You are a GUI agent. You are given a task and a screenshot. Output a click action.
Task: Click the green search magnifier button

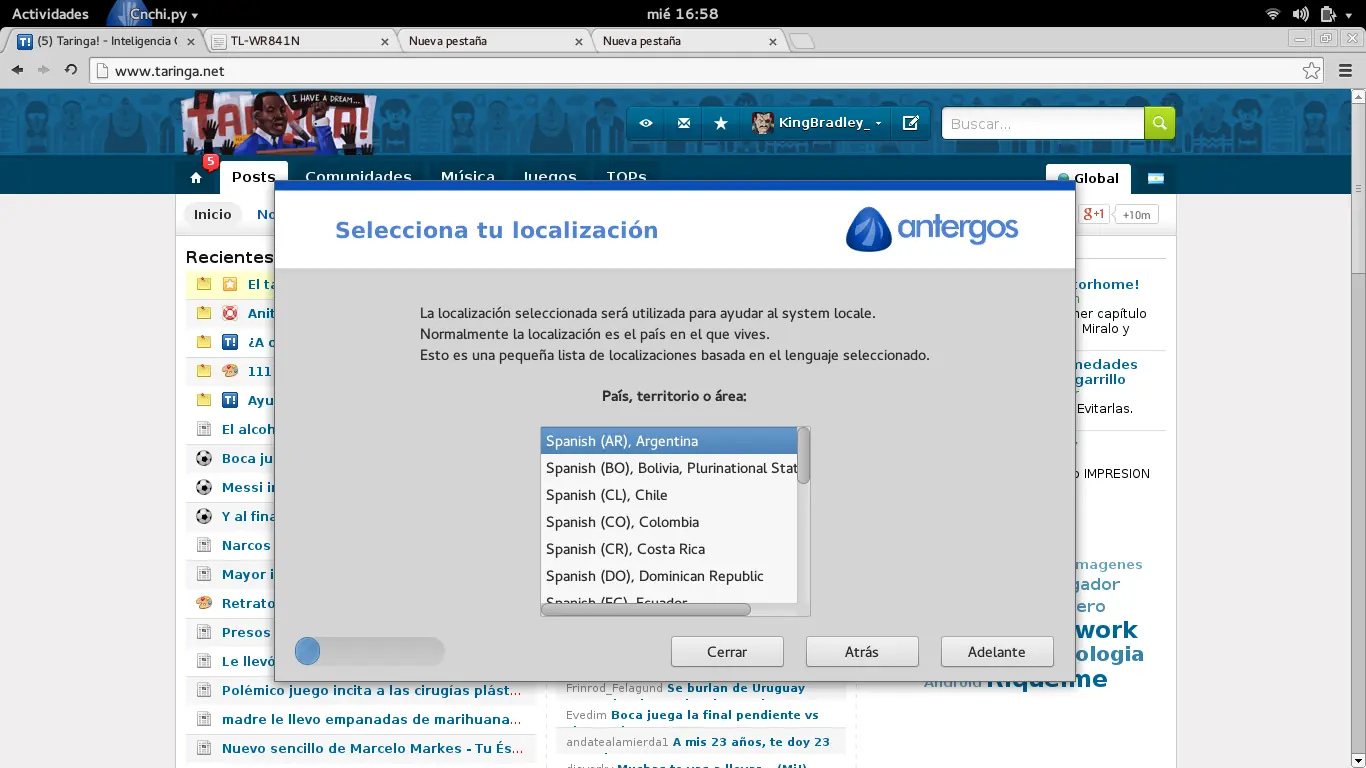[1160, 123]
